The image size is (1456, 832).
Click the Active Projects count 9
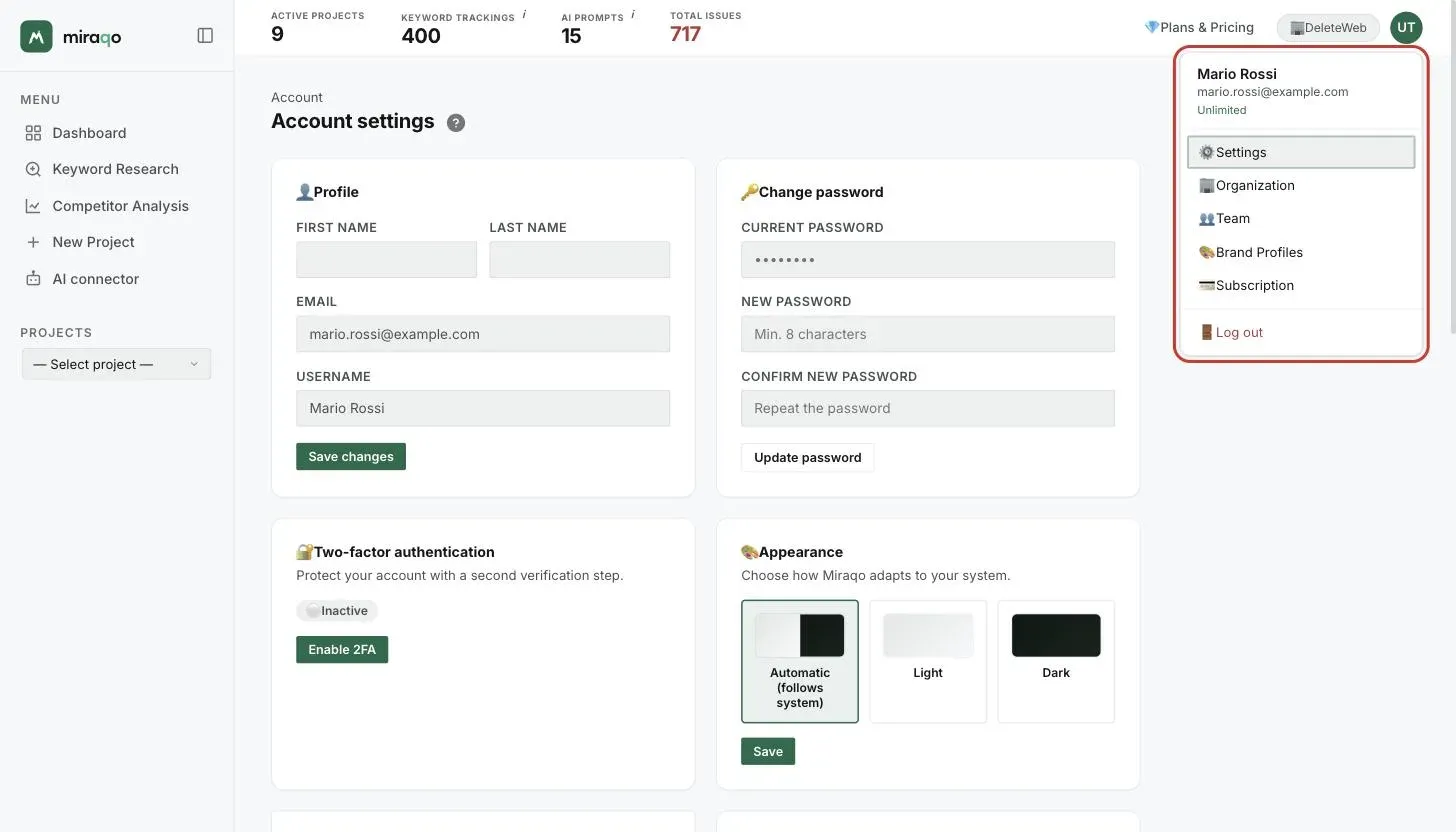coord(277,34)
